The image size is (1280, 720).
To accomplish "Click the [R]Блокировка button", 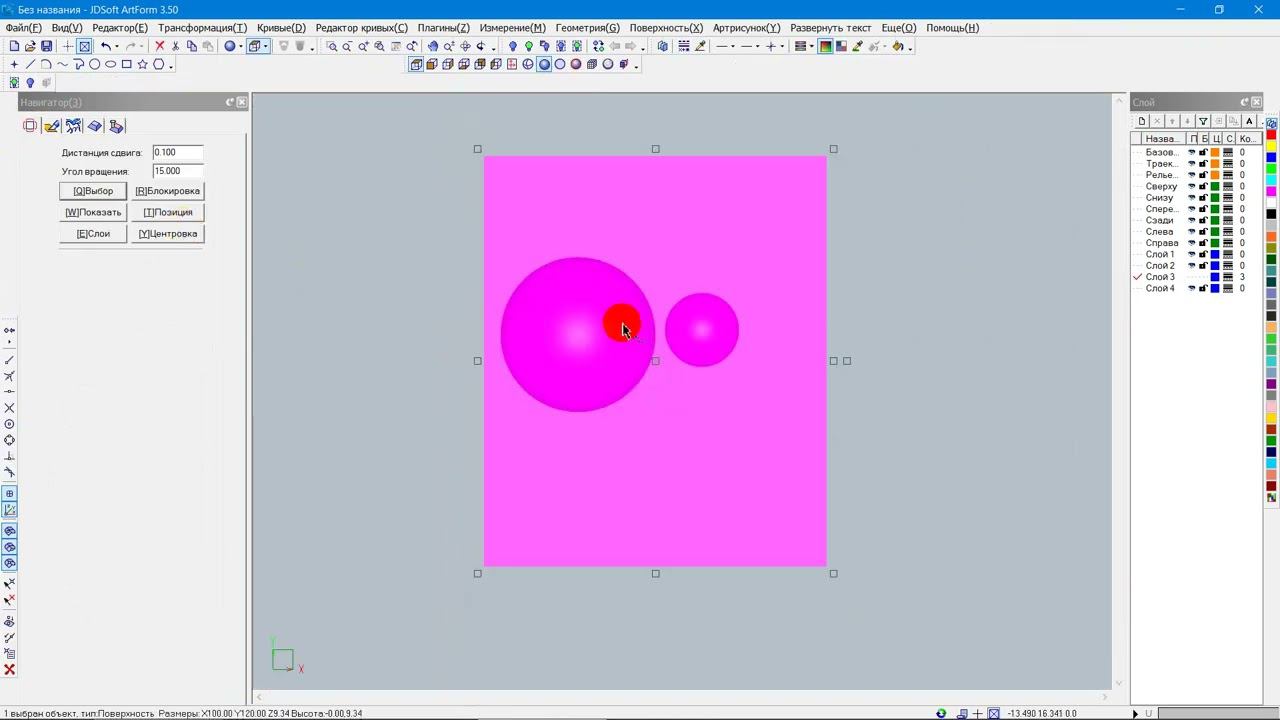I will pos(167,191).
